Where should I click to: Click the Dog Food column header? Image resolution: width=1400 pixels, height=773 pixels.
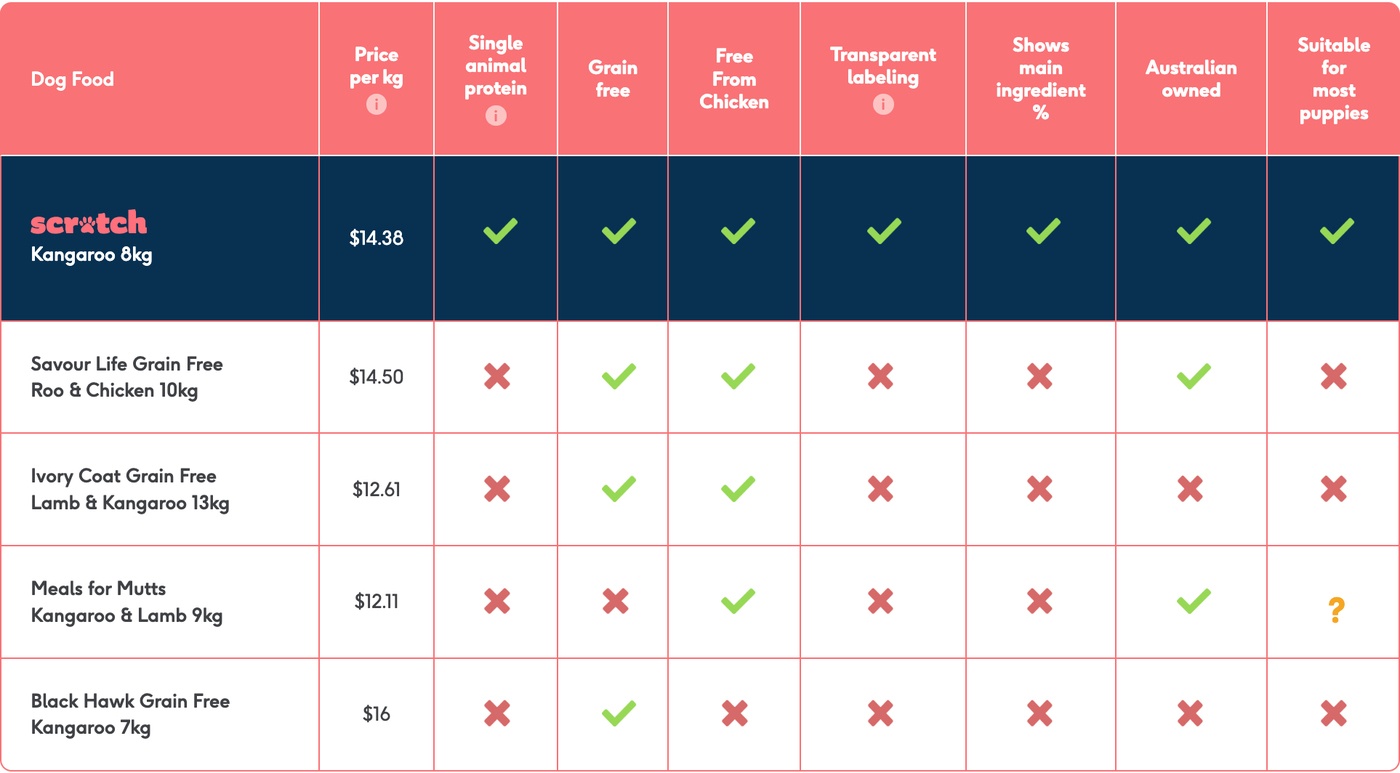[72, 79]
